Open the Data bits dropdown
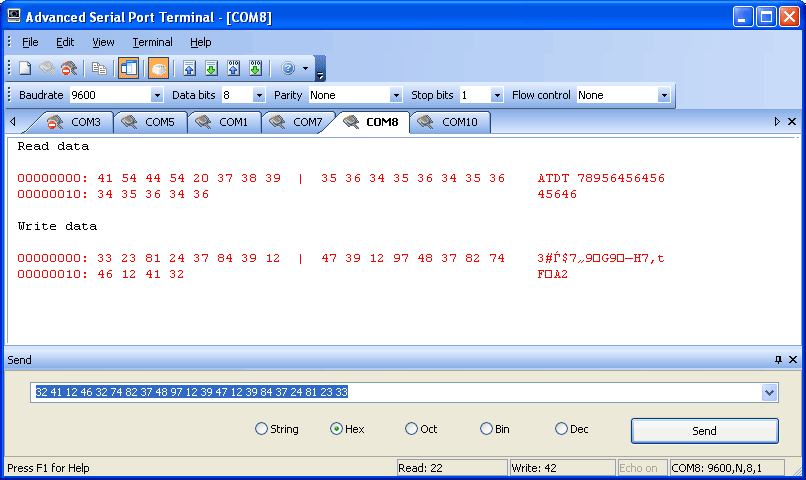This screenshot has width=806, height=480. pyautogui.click(x=259, y=95)
